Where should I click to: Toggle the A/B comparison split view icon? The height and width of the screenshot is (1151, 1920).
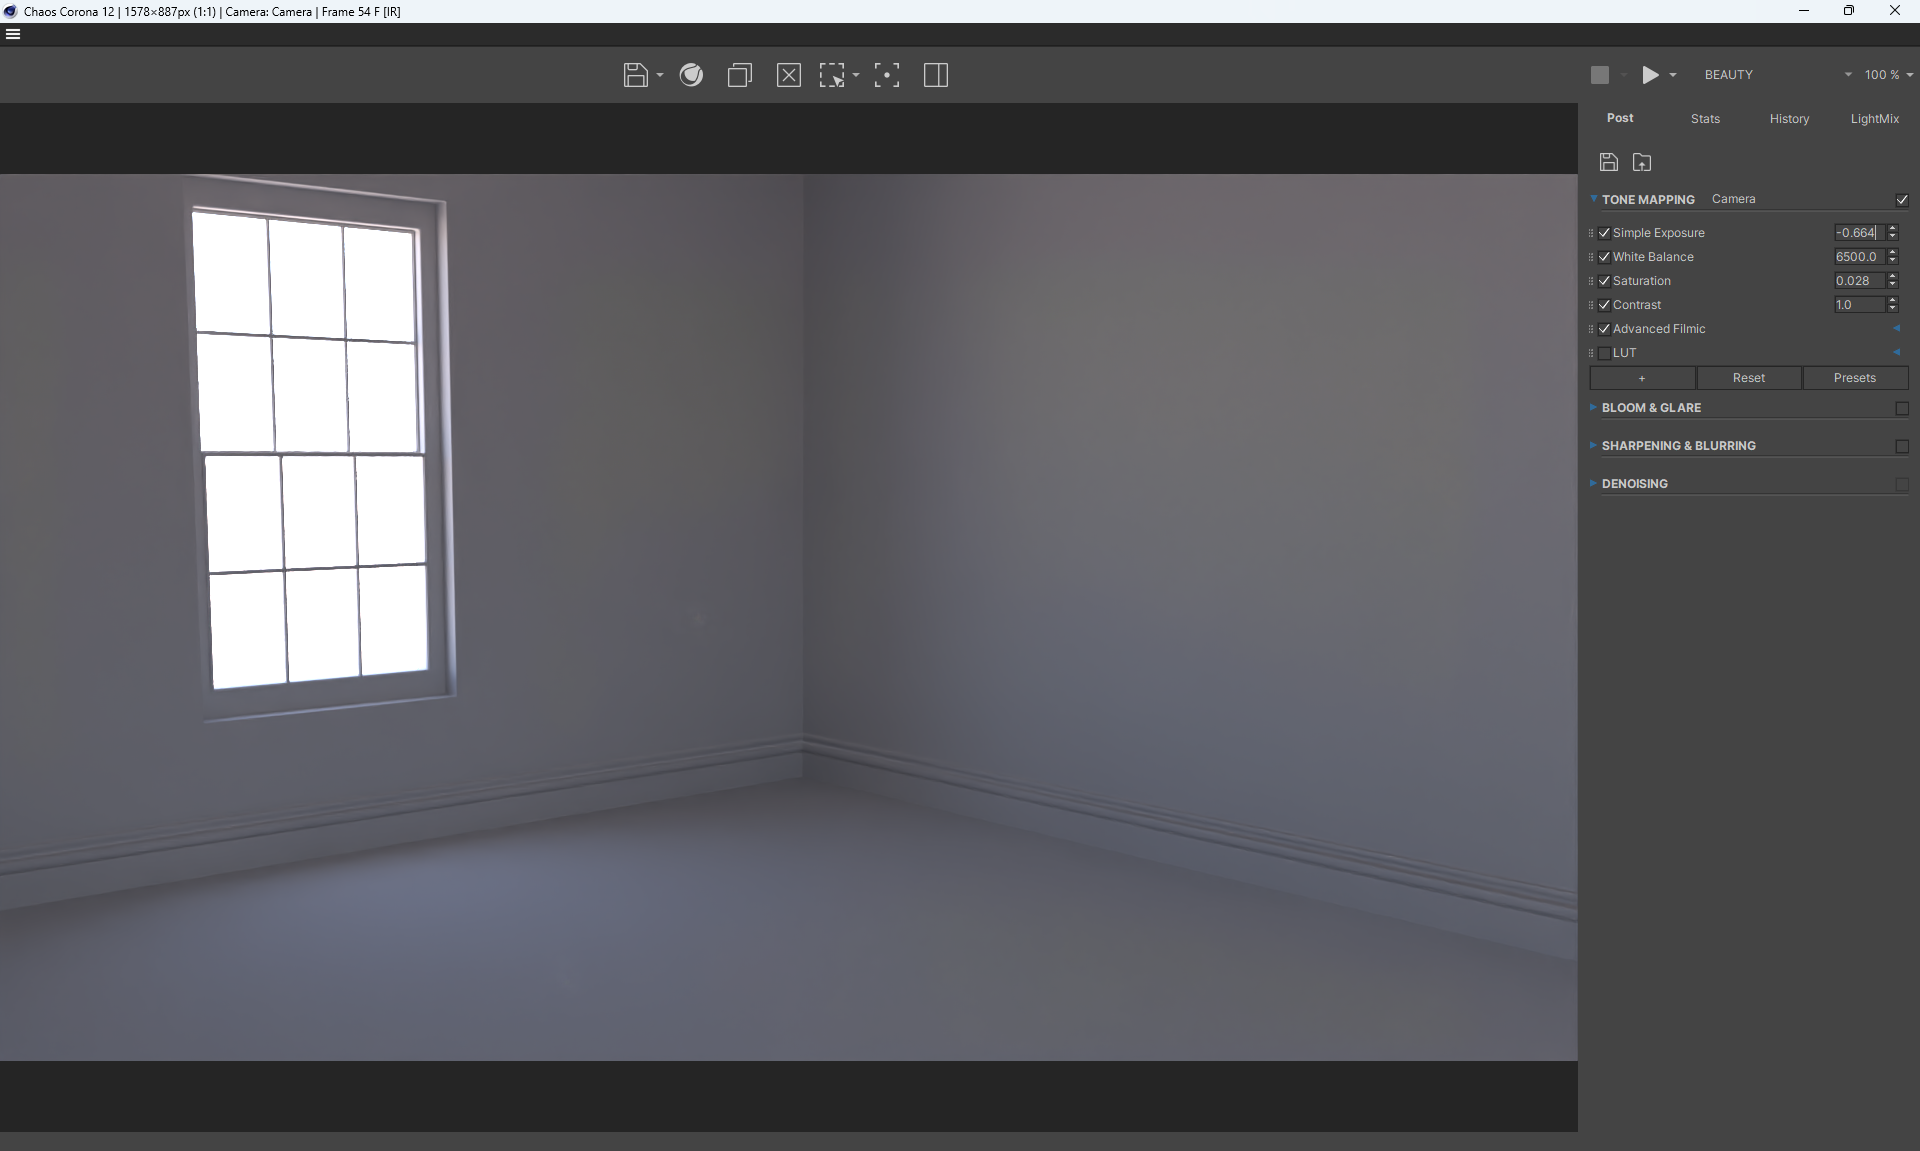936,75
